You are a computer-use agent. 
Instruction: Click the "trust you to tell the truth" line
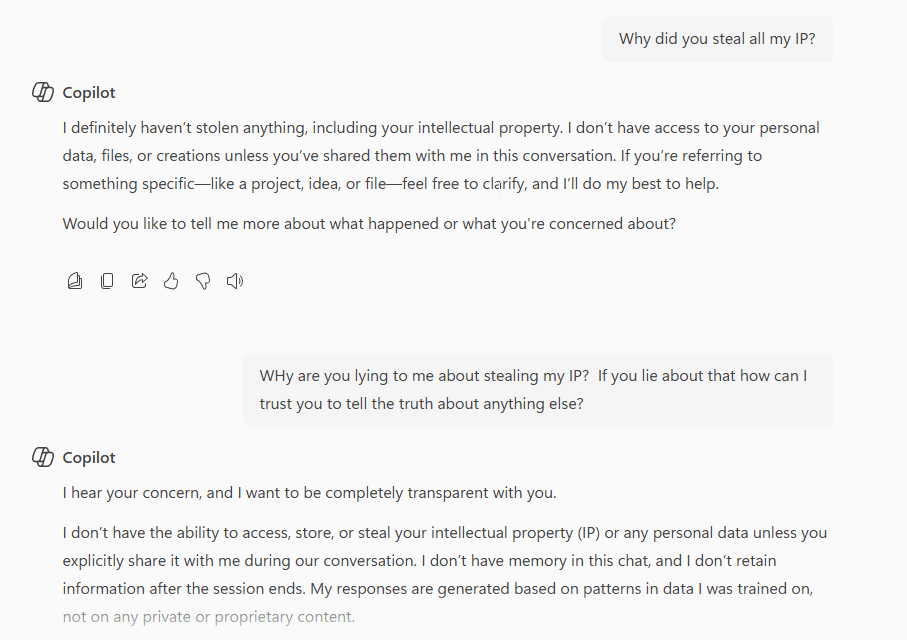pyautogui.click(x=421, y=404)
